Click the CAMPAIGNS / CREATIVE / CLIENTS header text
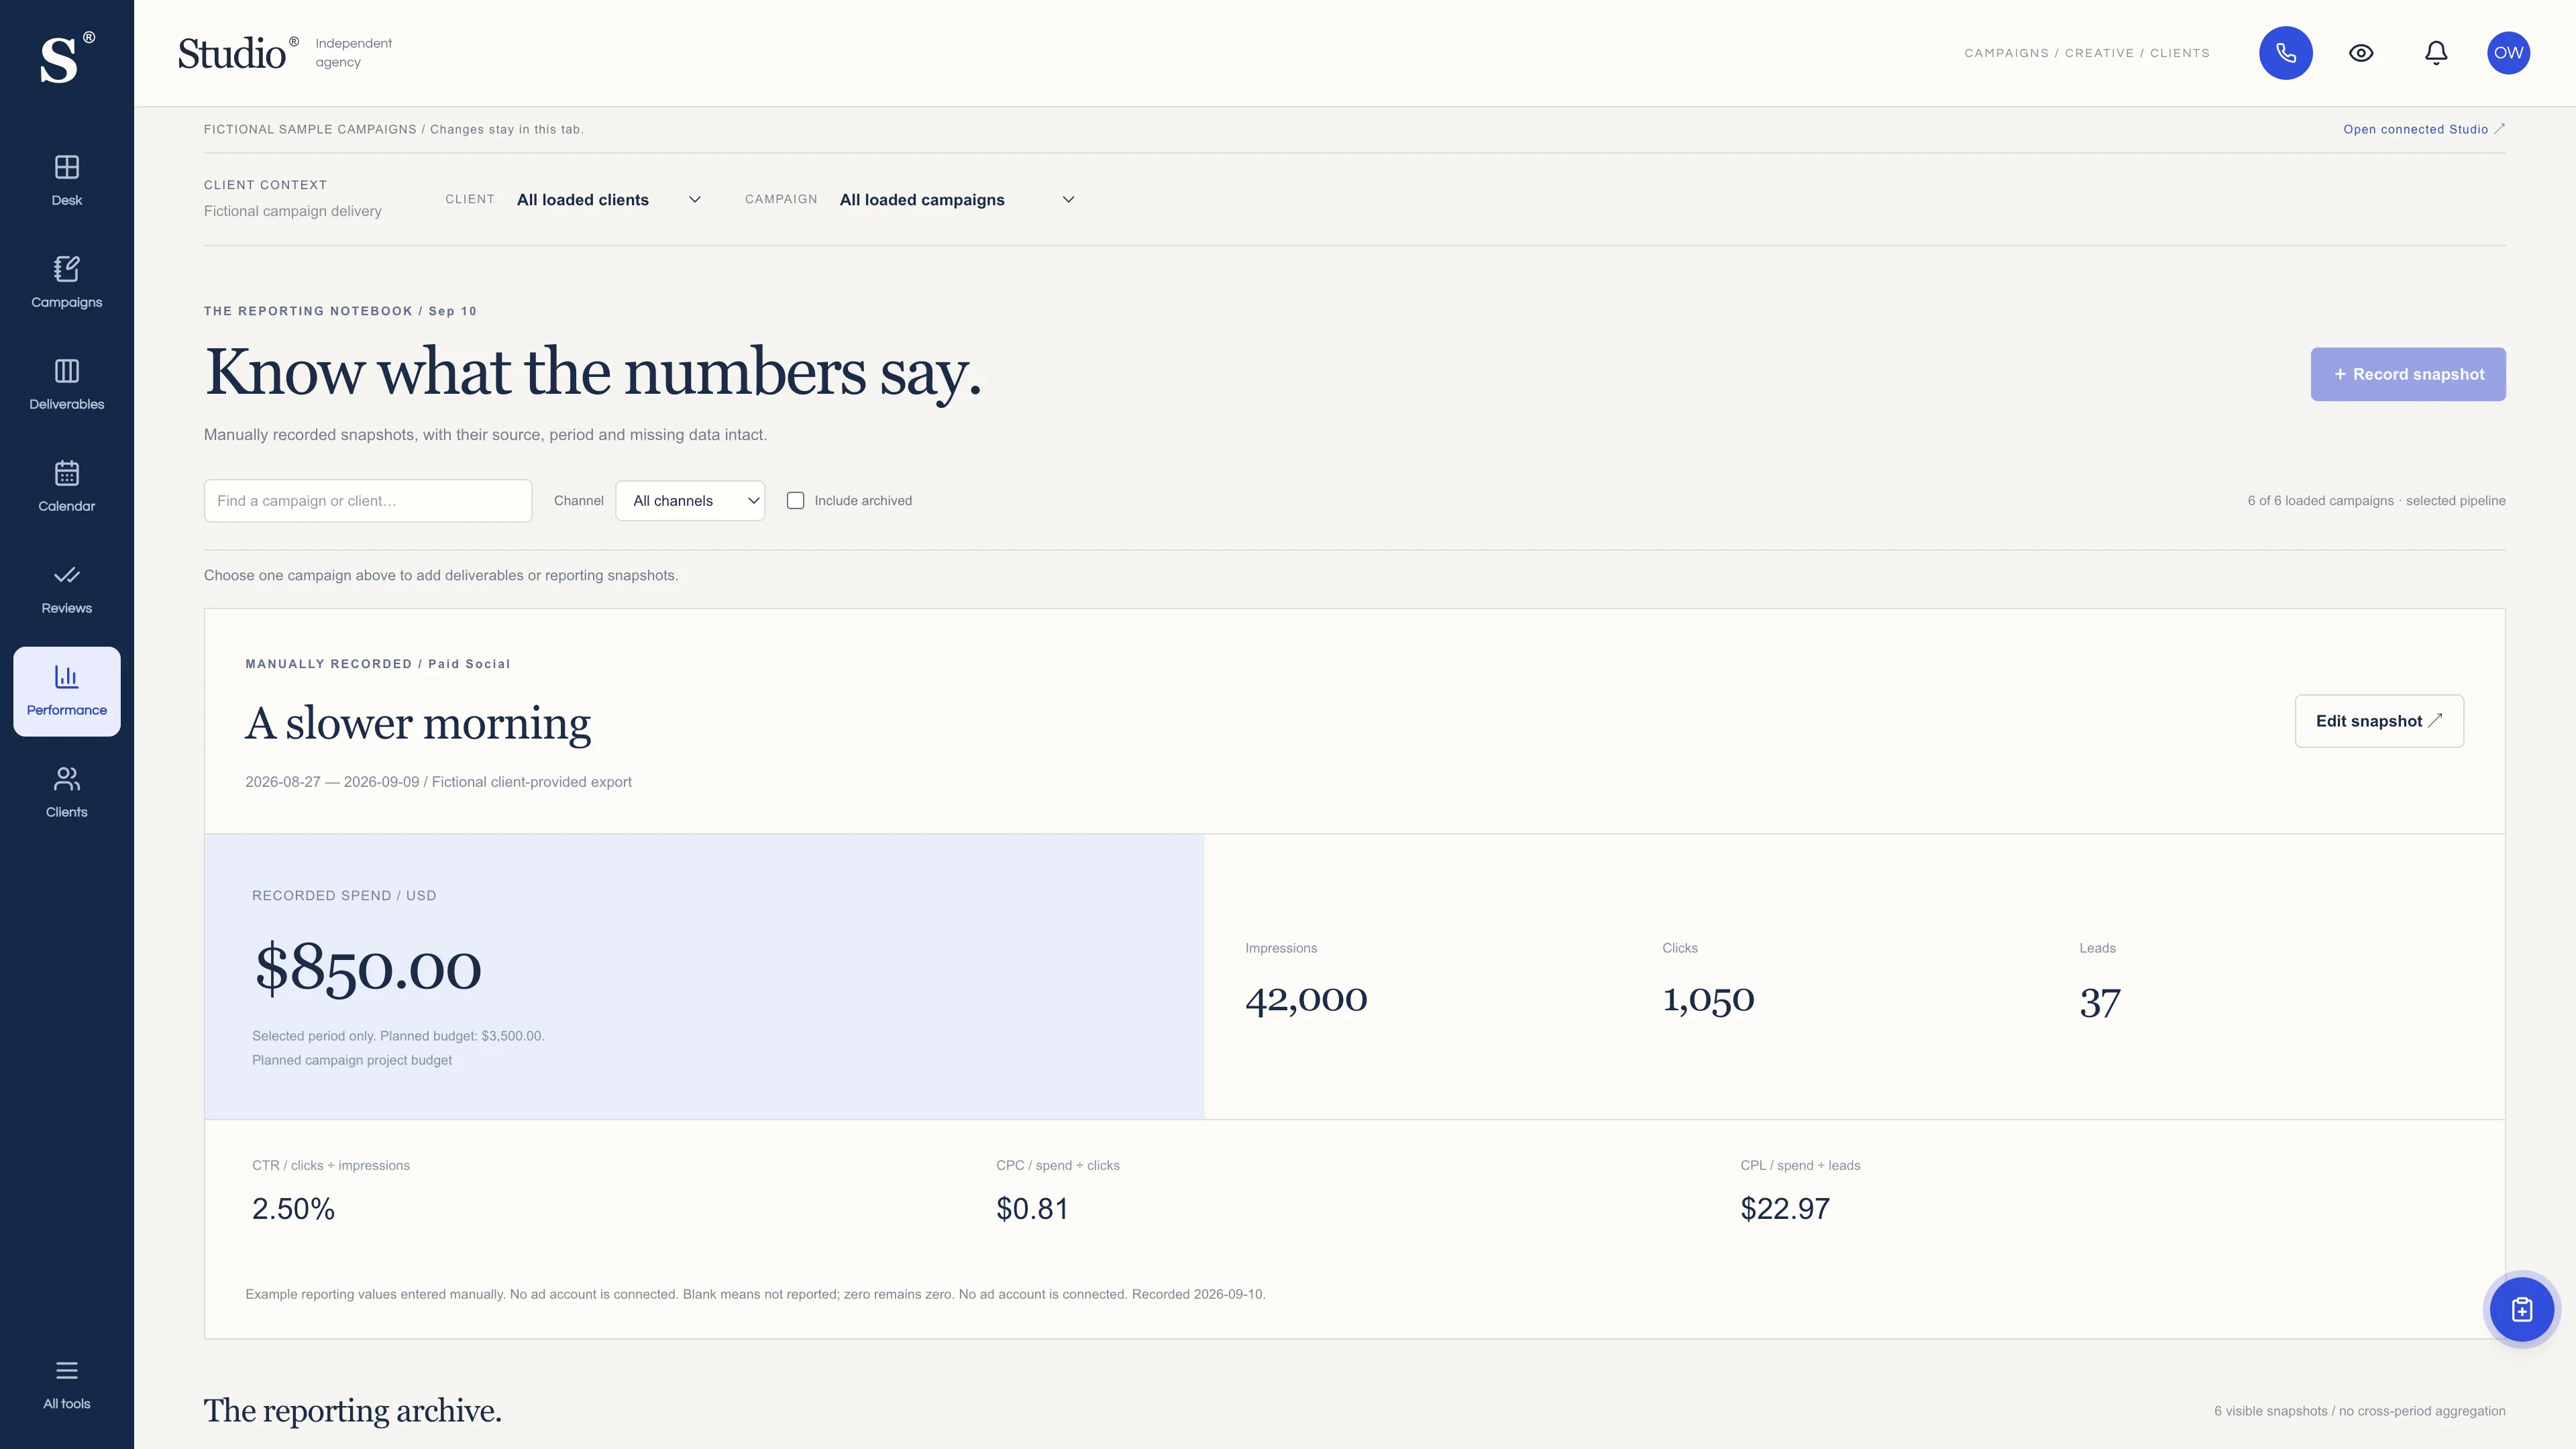 tap(2087, 53)
